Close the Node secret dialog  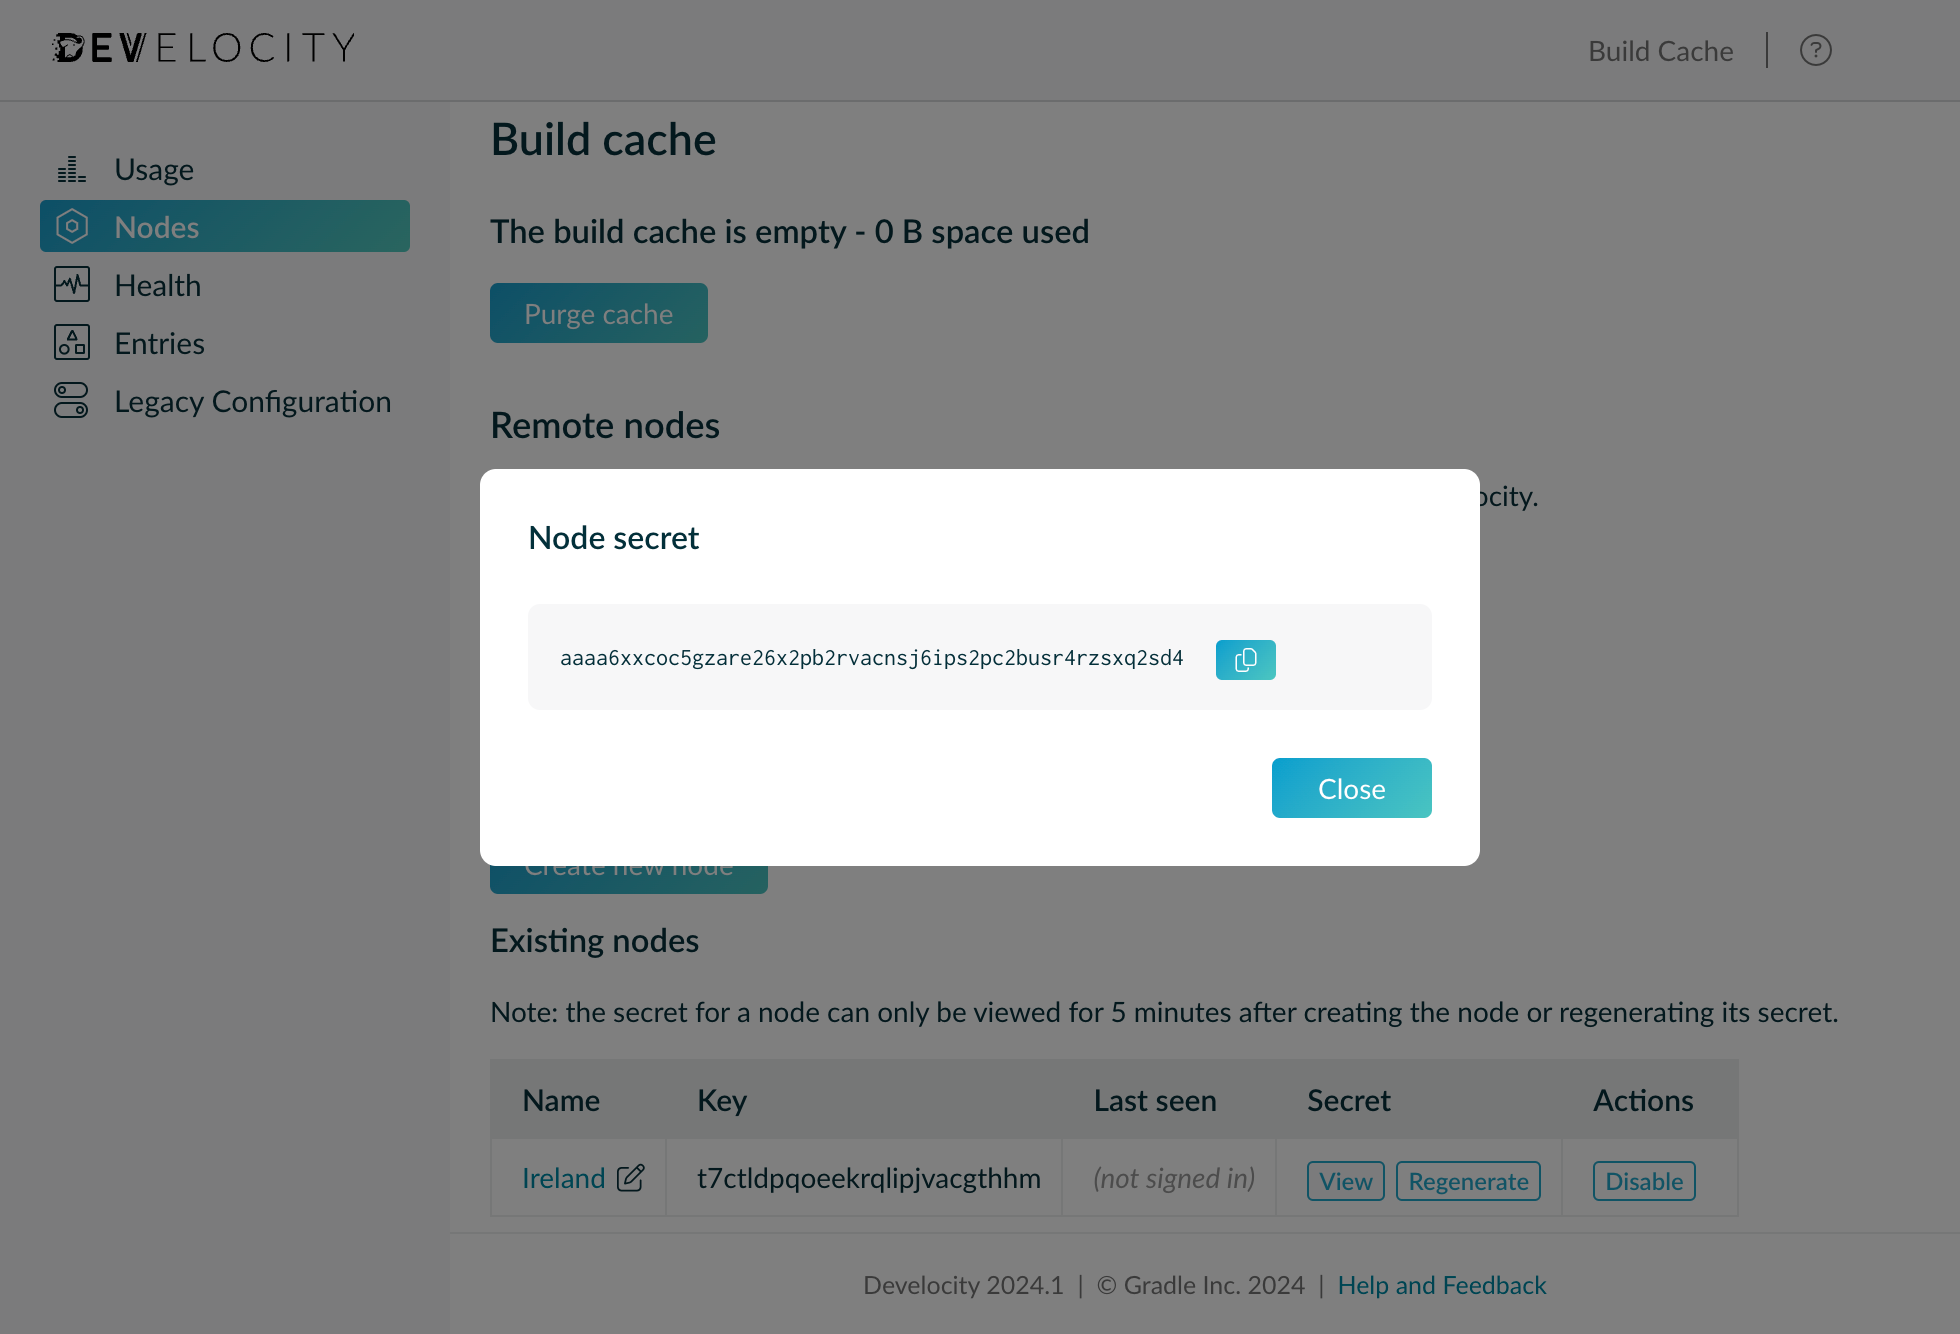click(1351, 788)
